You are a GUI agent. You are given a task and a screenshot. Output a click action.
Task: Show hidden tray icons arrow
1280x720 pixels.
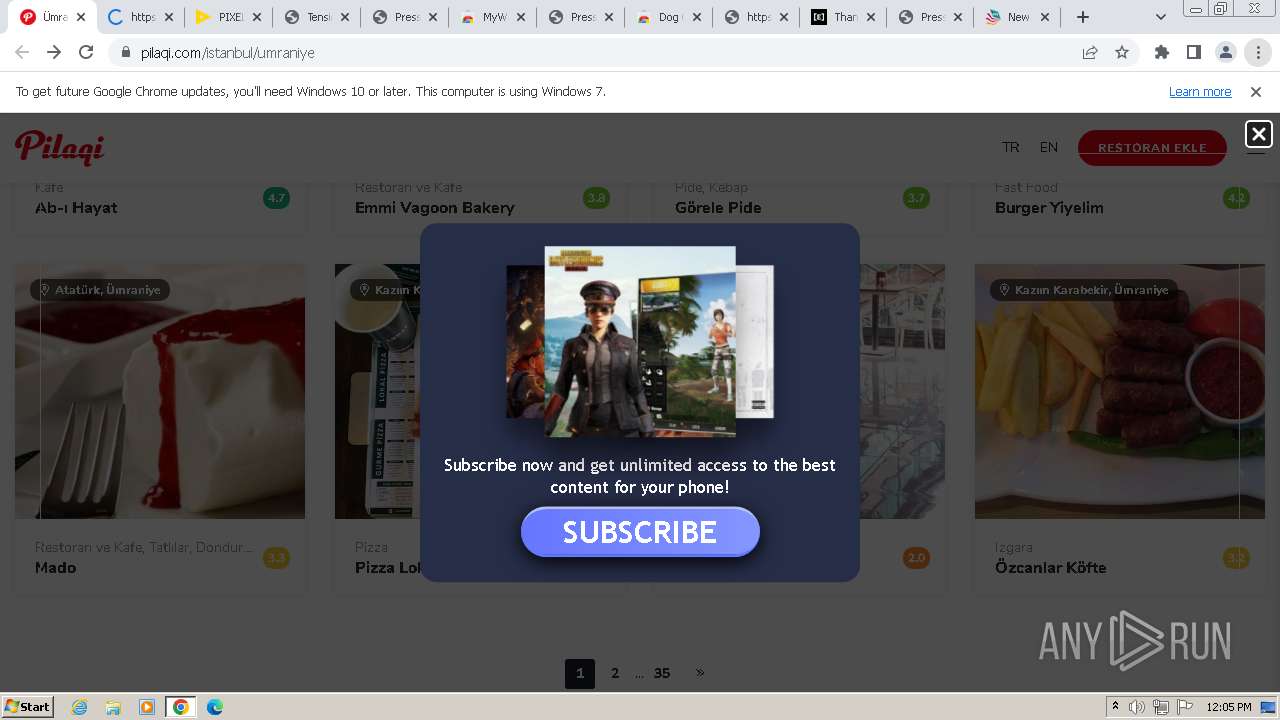(x=1115, y=707)
